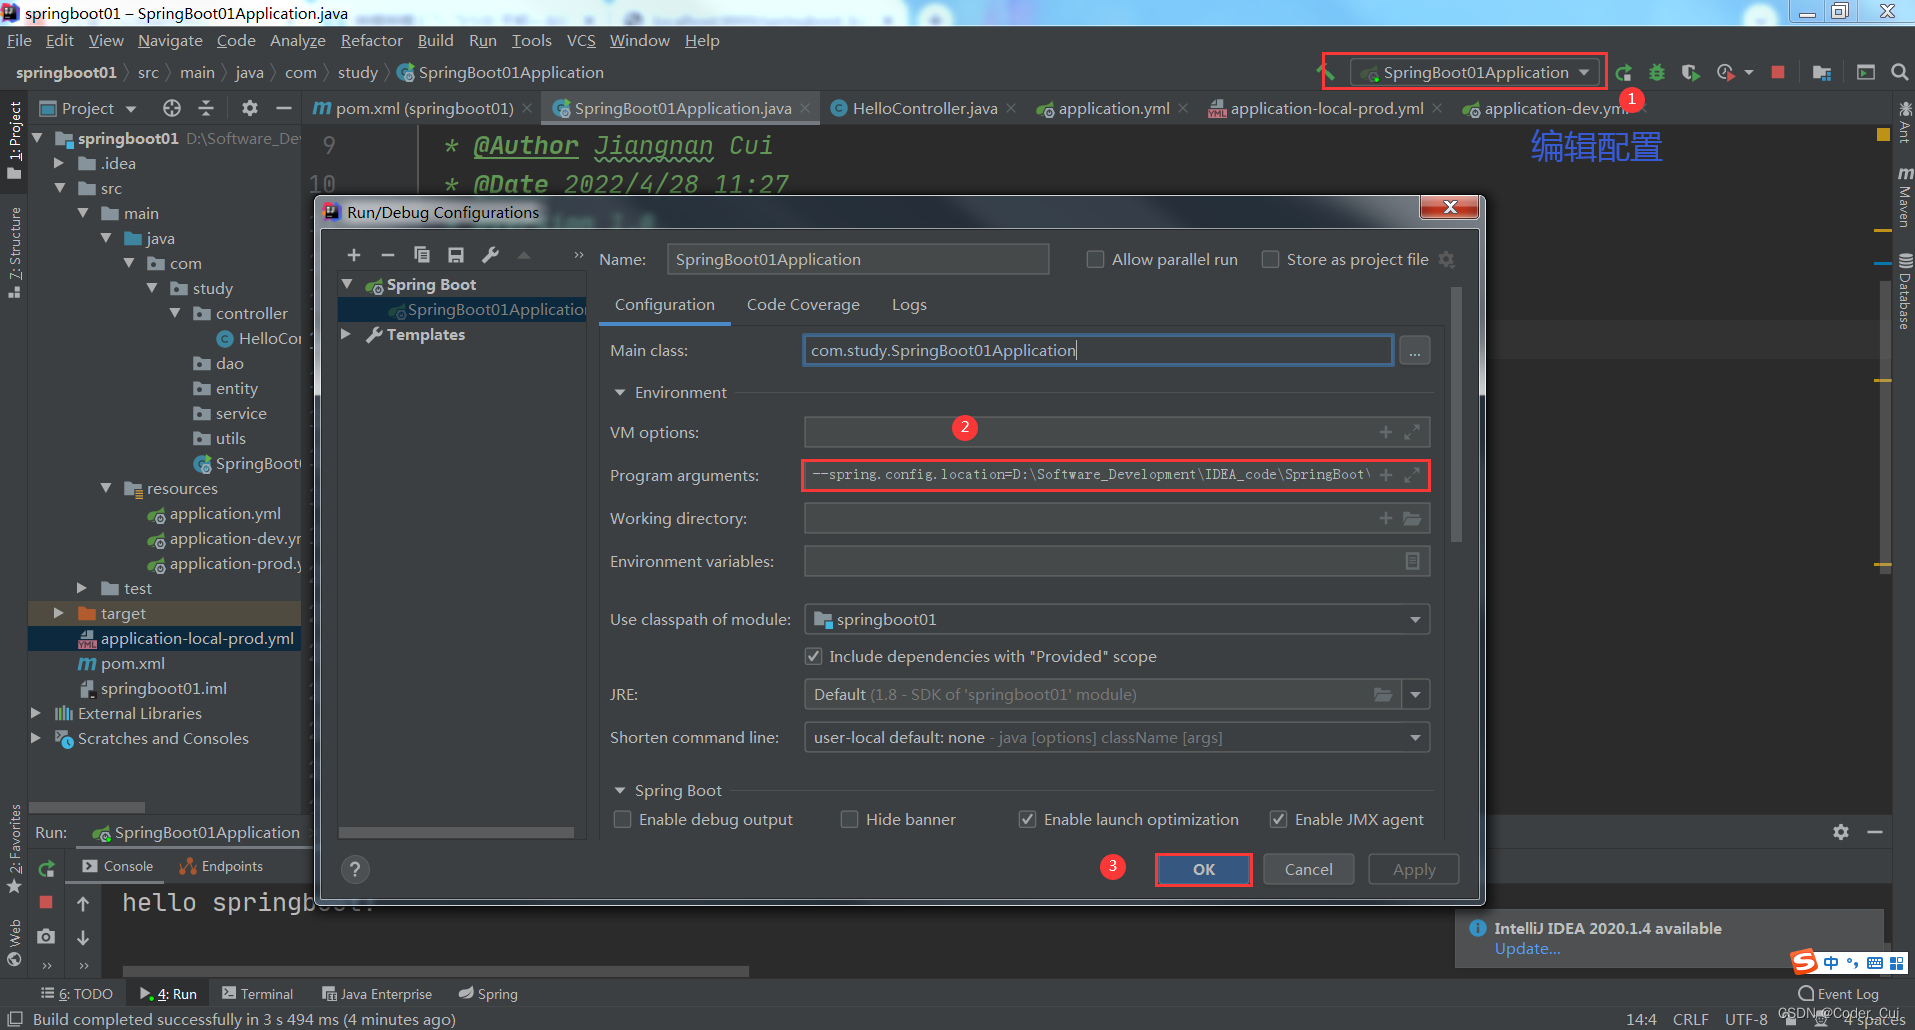Enable Store as project file checkbox

tap(1271, 260)
